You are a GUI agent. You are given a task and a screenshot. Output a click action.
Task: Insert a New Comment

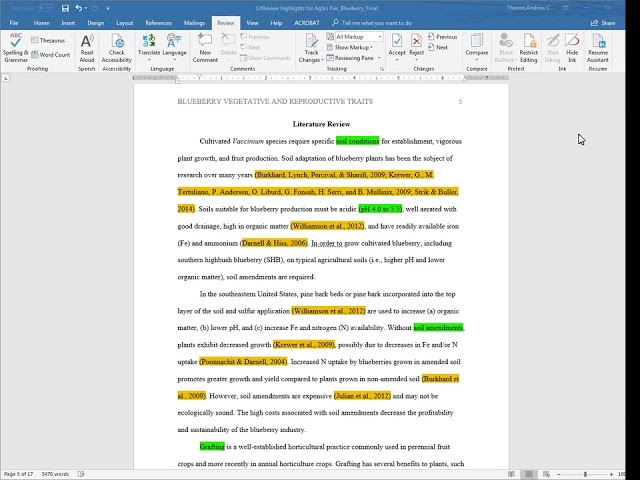(x=205, y=48)
